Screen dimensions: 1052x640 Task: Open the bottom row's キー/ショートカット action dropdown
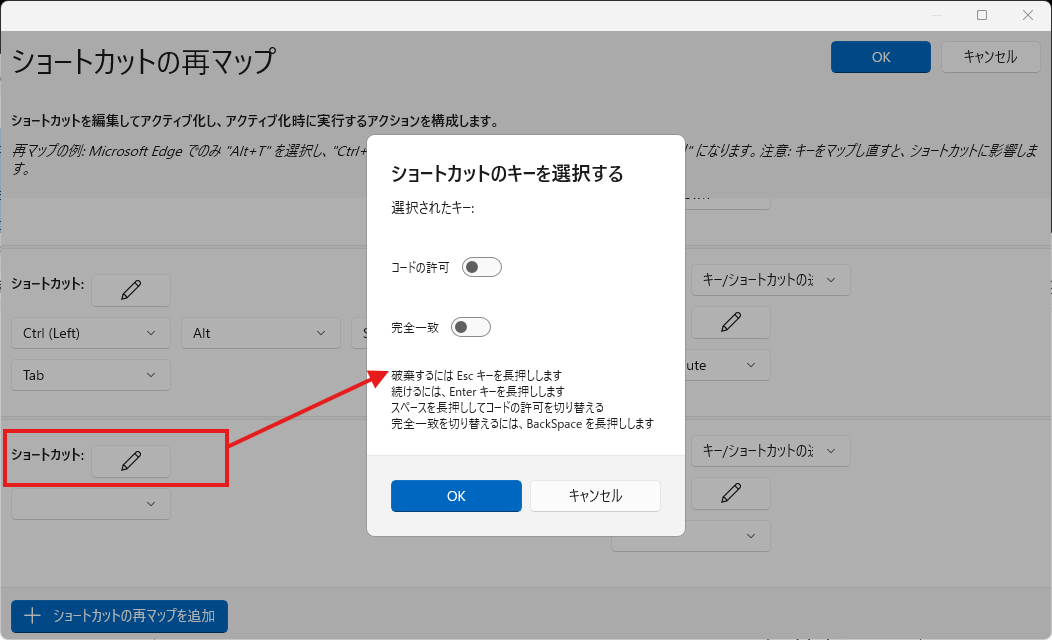point(770,451)
